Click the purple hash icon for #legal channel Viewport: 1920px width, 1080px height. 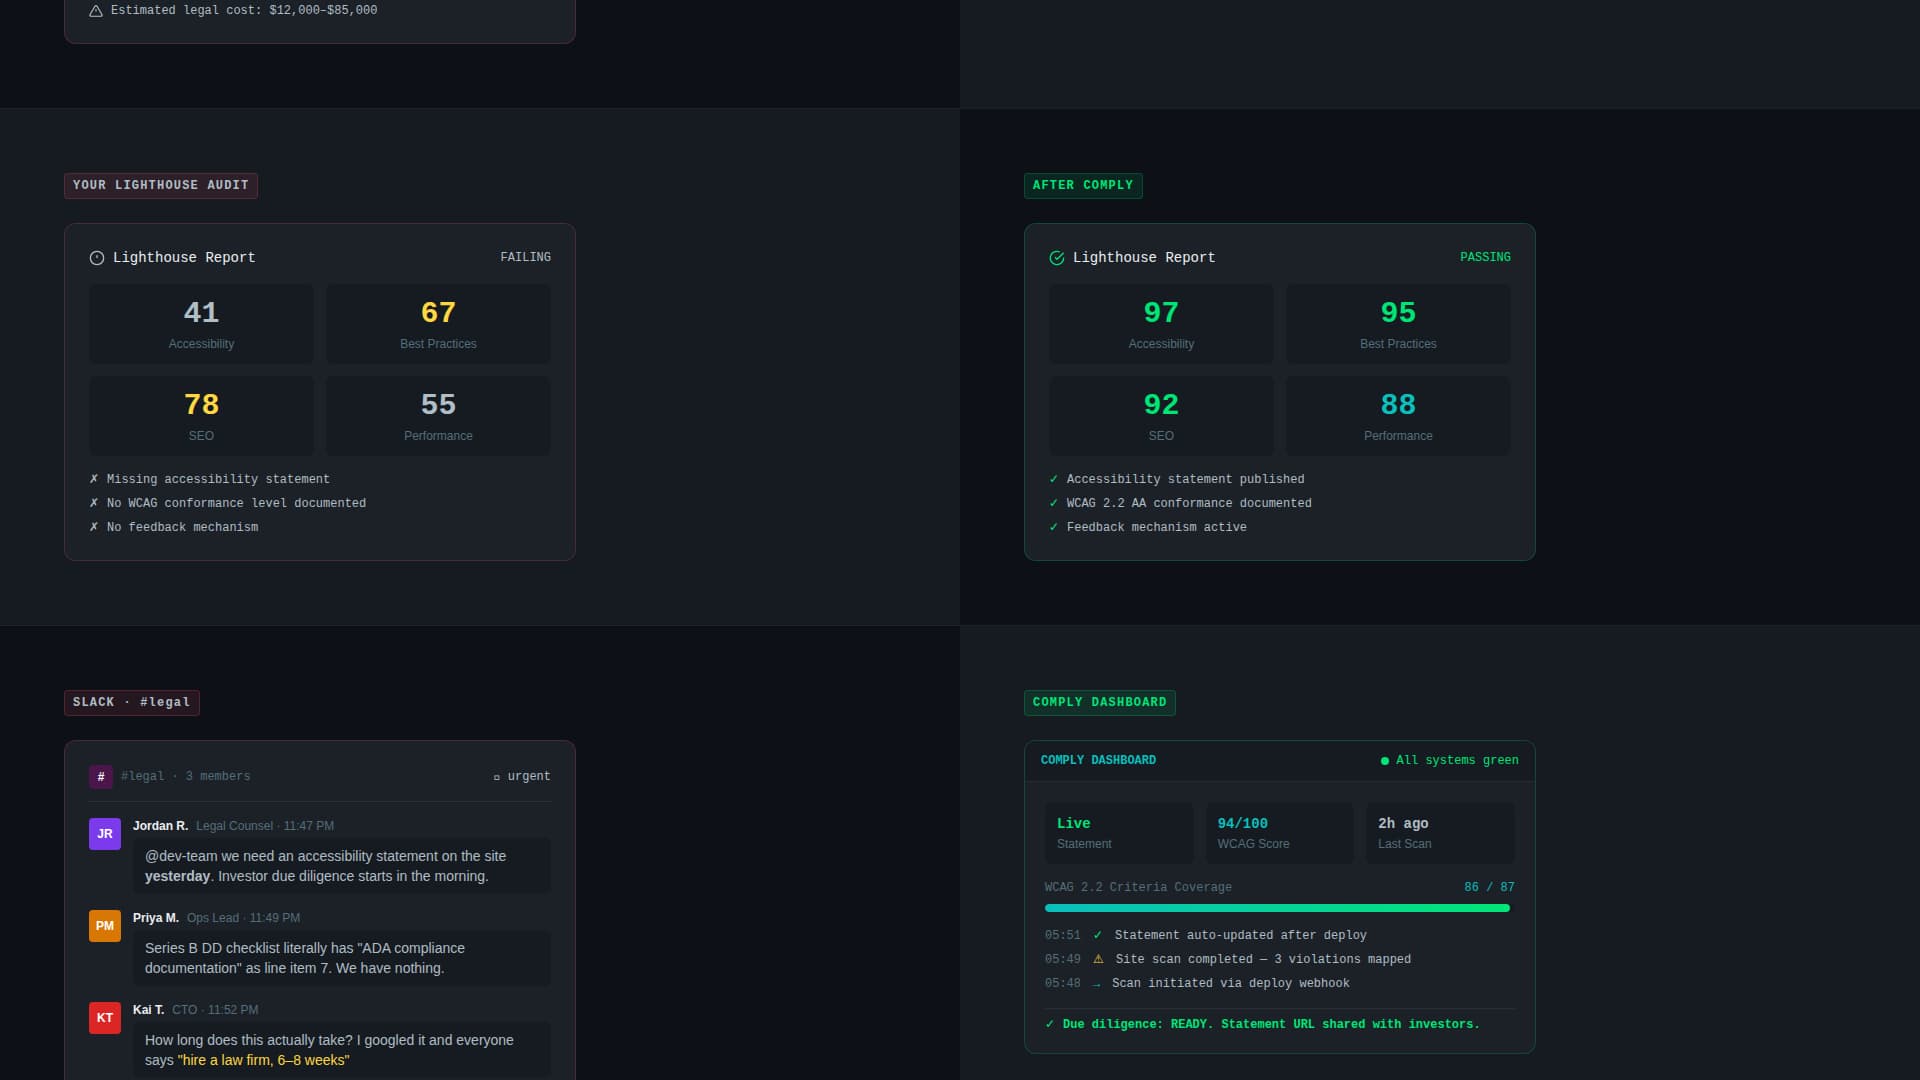pyautogui.click(x=100, y=777)
